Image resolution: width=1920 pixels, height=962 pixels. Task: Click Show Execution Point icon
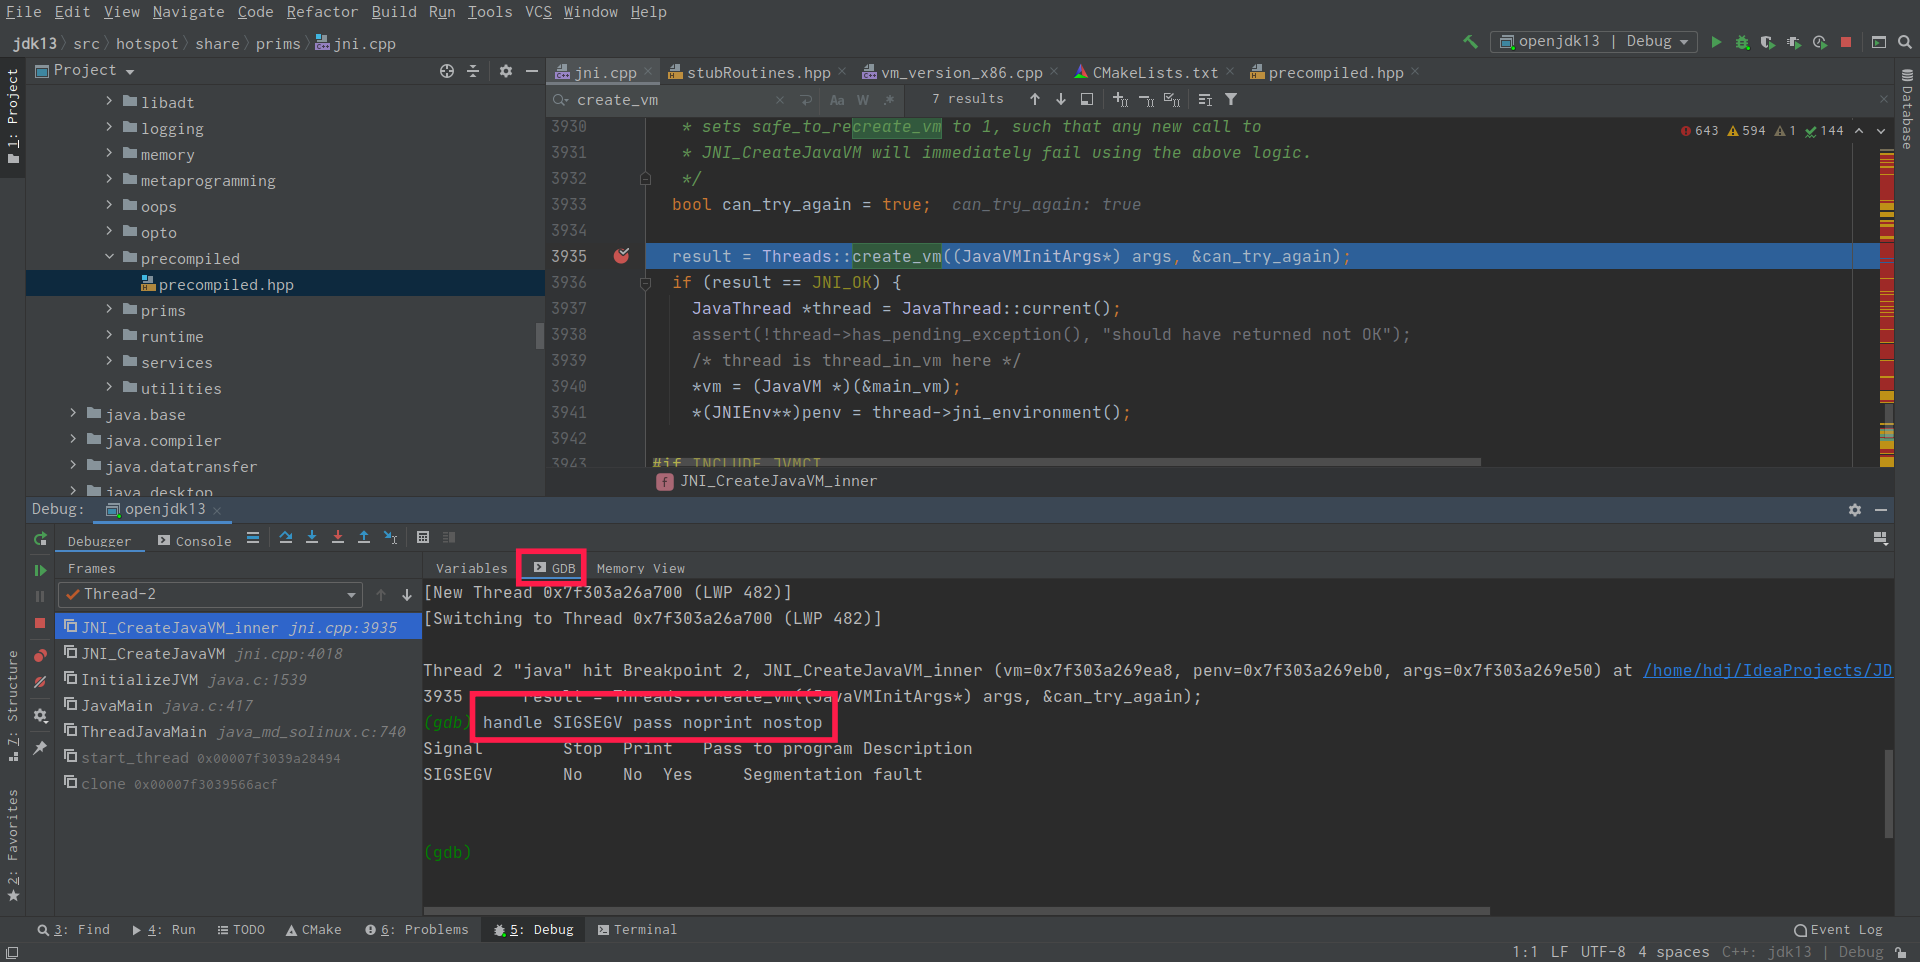pos(253,538)
